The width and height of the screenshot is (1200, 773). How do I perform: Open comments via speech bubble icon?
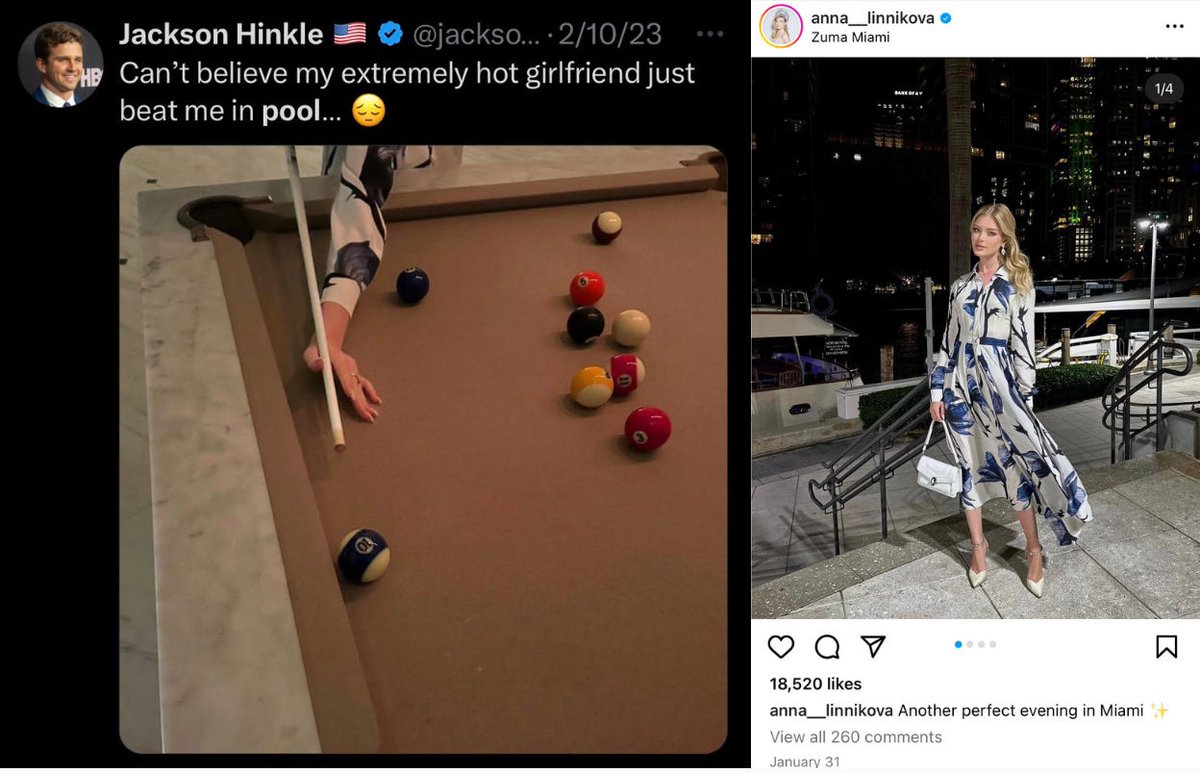[x=827, y=647]
